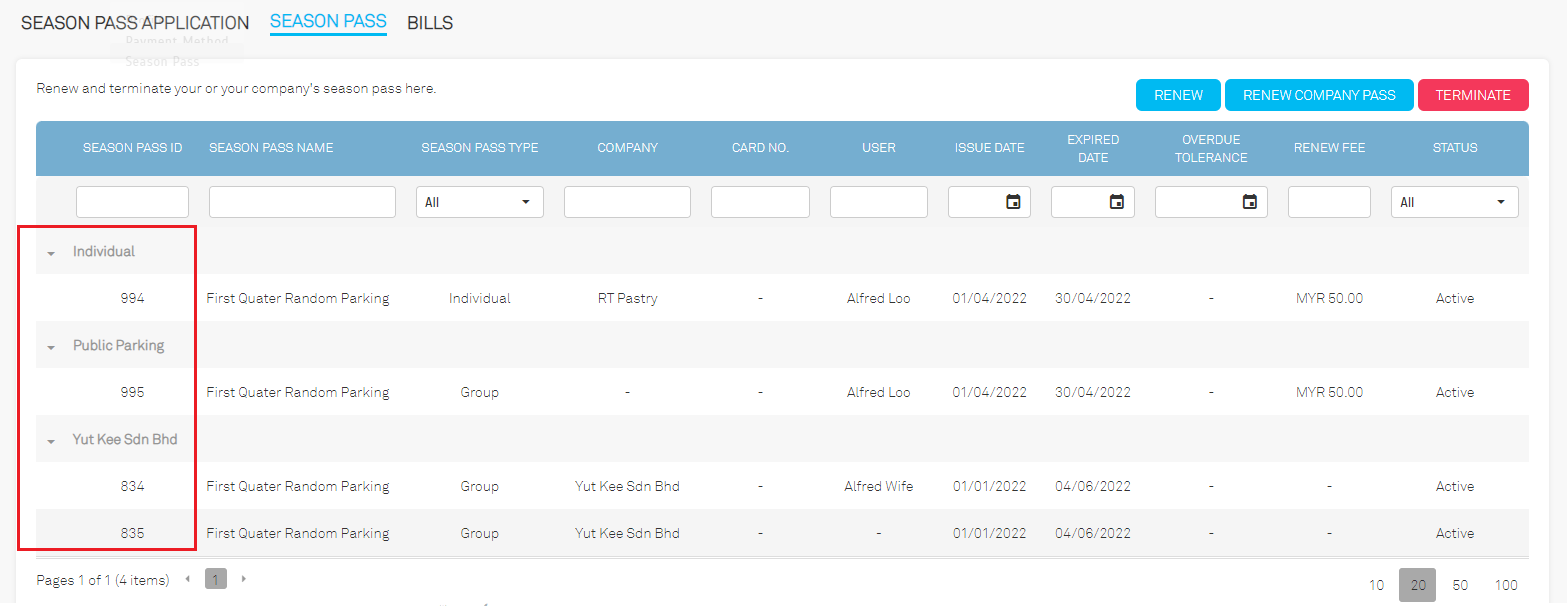This screenshot has width=1567, height=606.
Task: Open the Expired Date calendar picker
Action: click(x=1117, y=202)
